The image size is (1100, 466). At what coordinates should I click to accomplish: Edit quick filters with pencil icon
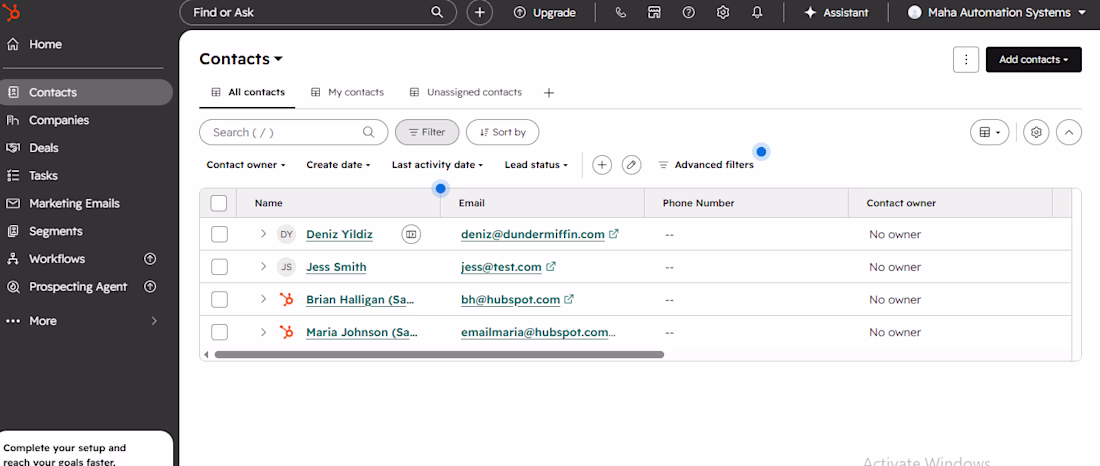coord(631,165)
